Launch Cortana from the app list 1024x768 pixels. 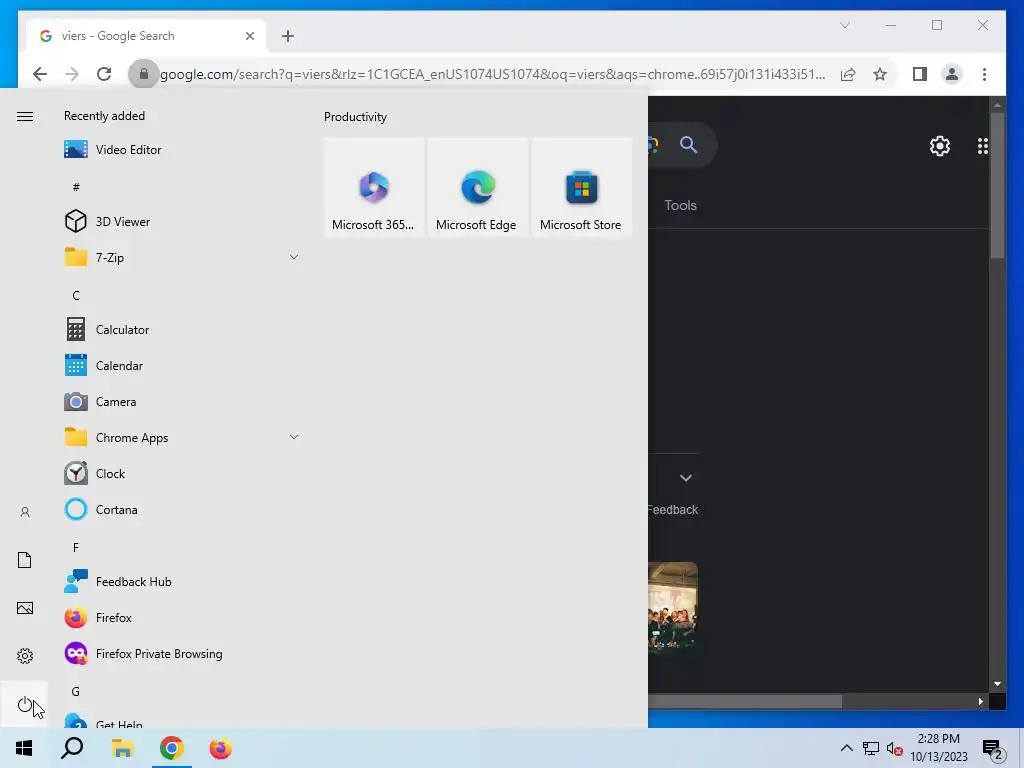coord(182,509)
